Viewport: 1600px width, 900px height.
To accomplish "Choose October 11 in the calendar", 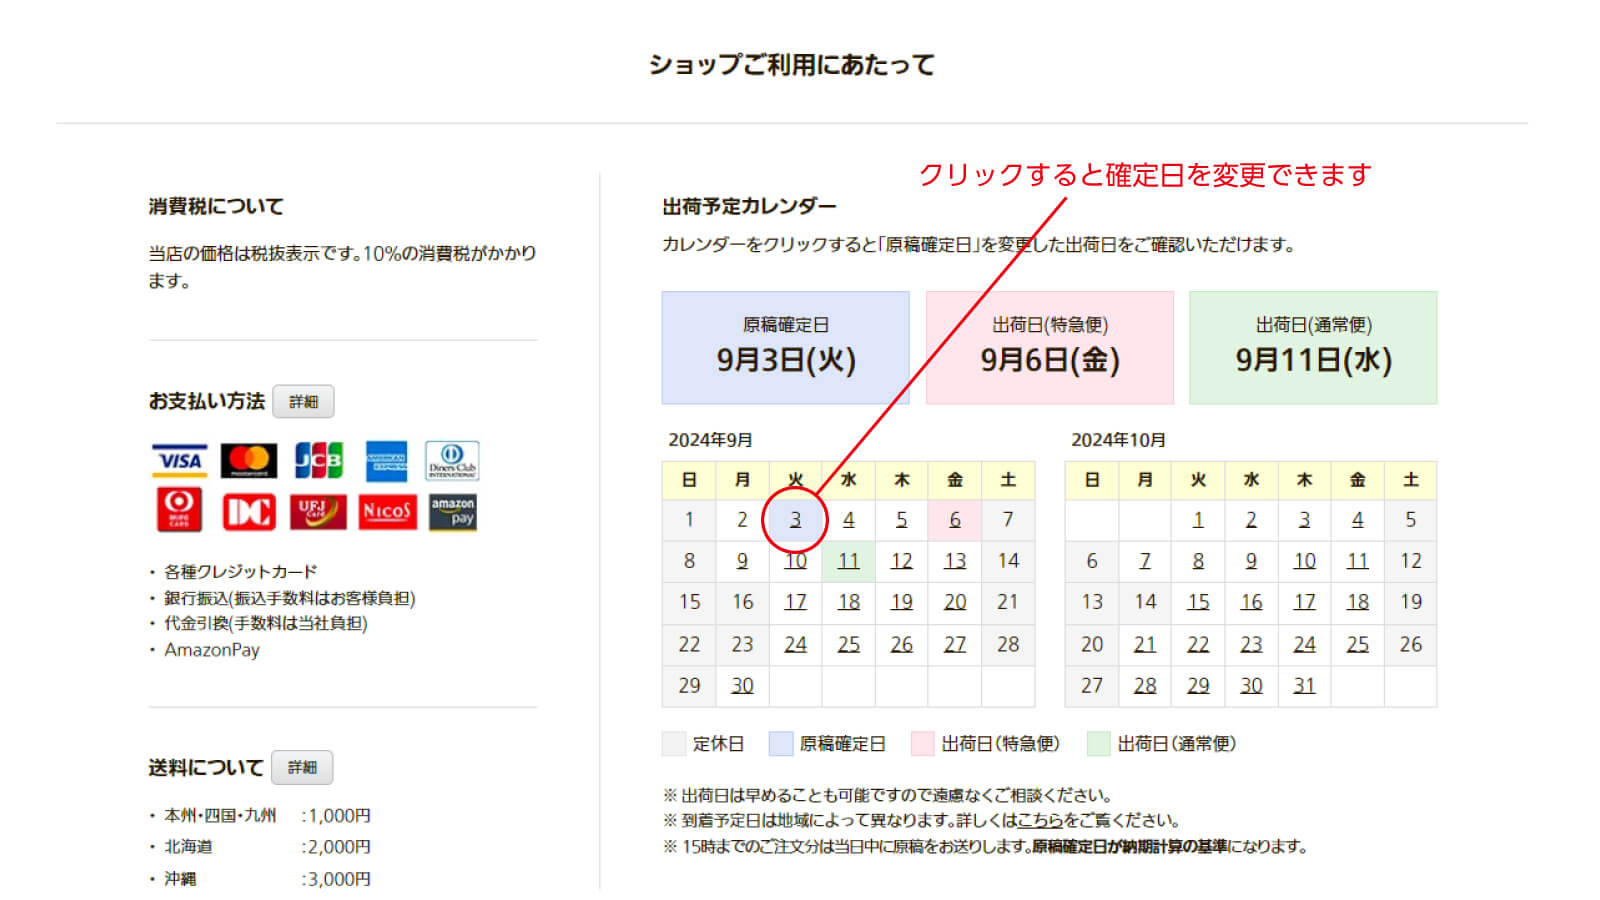I will click(1357, 561).
